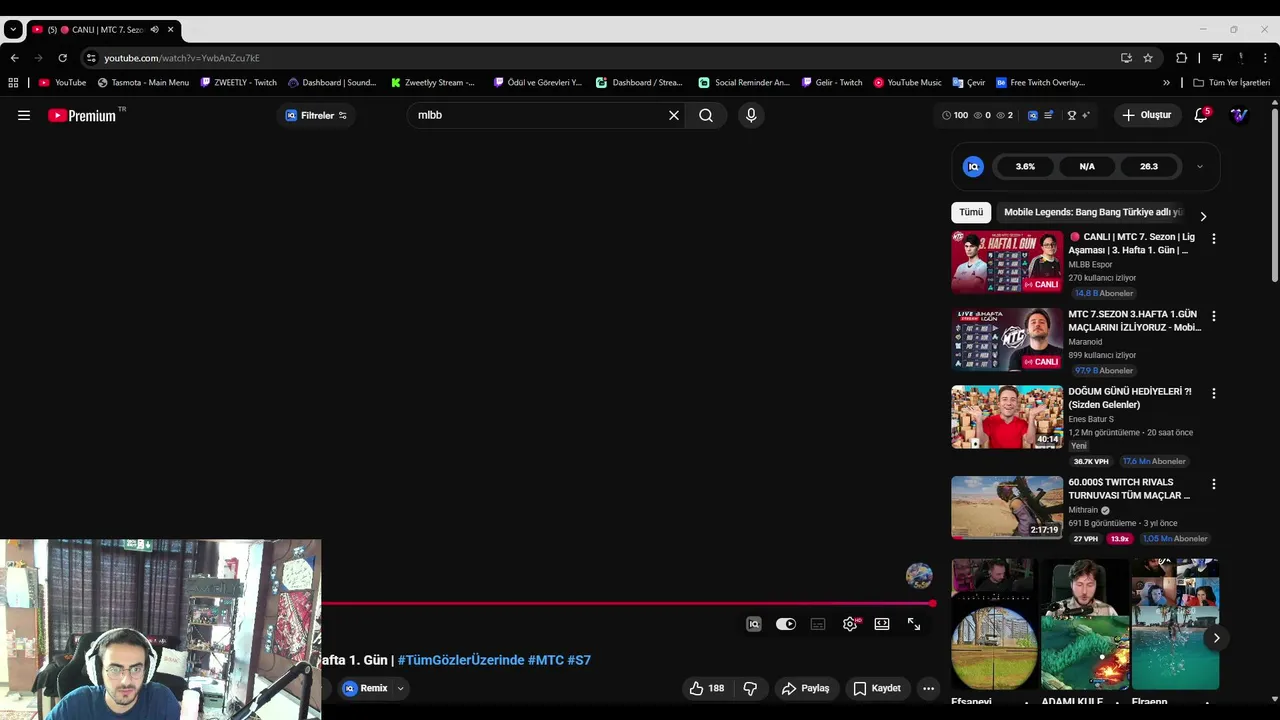Open the Remix dropdown arrow
The image size is (1280, 720).
[x=400, y=688]
